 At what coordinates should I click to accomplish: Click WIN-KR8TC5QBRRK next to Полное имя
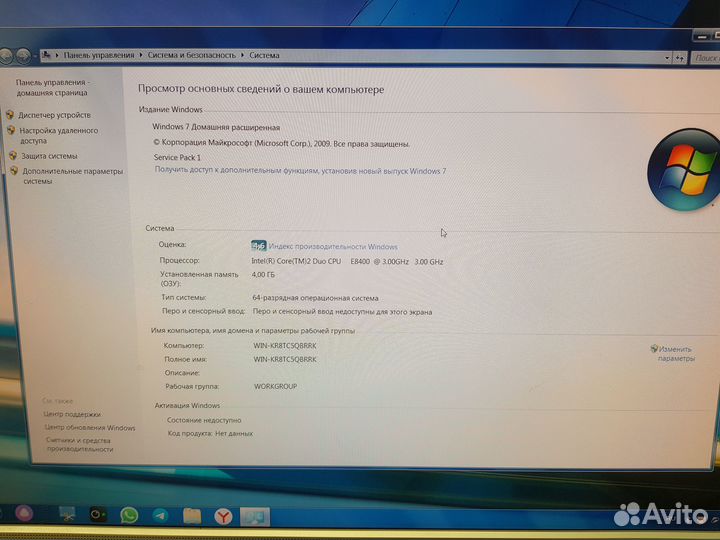click(x=285, y=360)
